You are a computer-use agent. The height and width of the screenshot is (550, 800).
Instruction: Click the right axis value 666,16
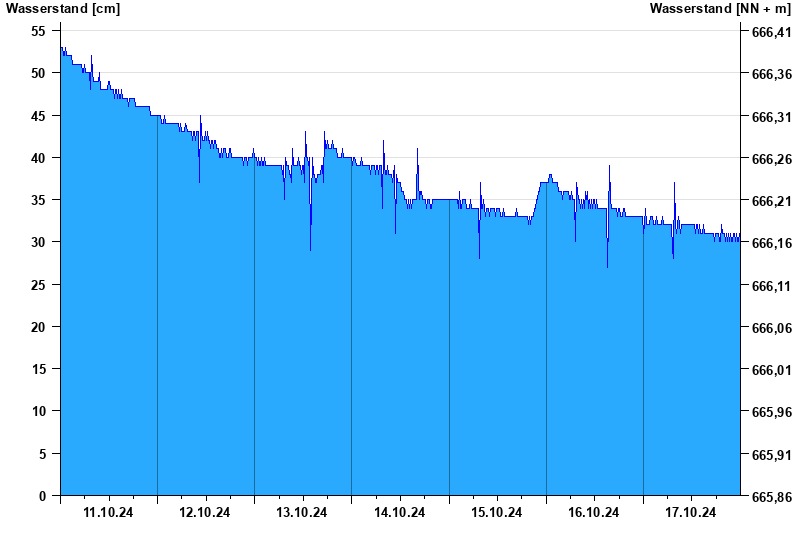tap(772, 243)
